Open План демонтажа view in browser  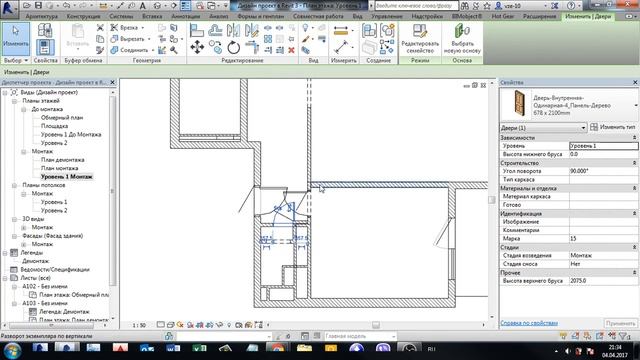62,160
